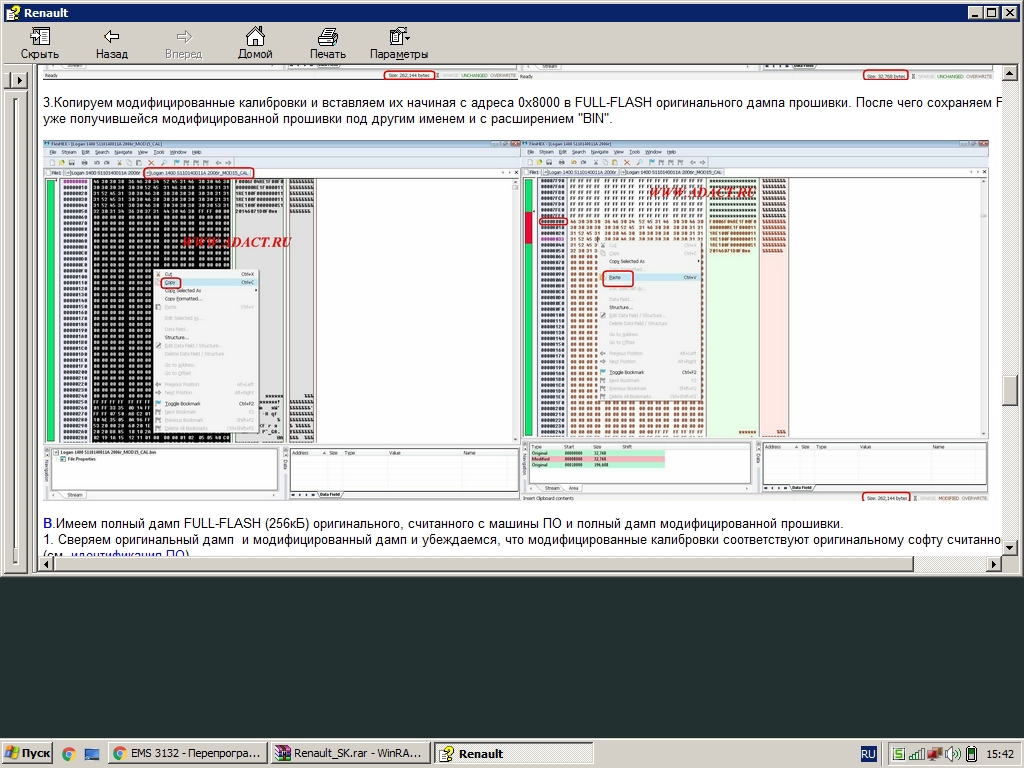Close the Renault help window
1024x768 pixels.
pyautogui.click(x=1008, y=12)
